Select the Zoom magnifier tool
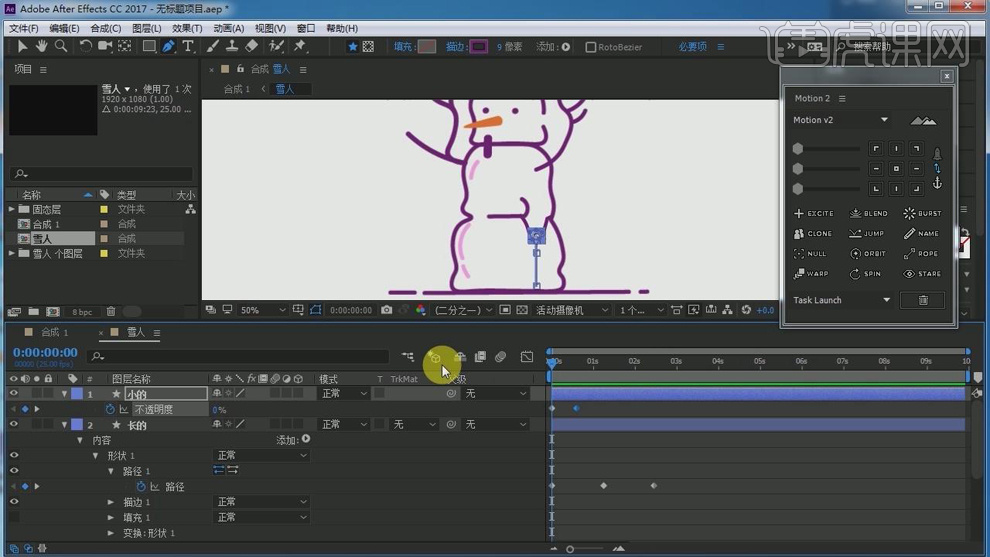The image size is (990, 557). 61,47
